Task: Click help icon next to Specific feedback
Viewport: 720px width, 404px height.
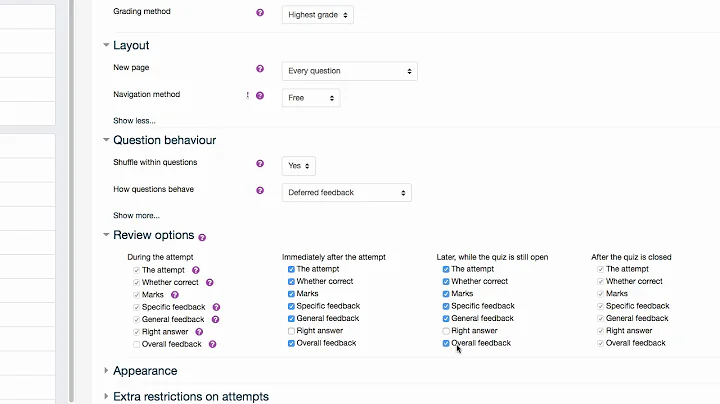Action: tap(216, 307)
